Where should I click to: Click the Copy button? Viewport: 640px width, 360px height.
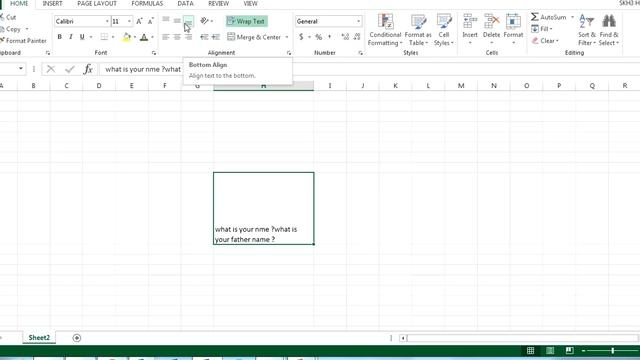pyautogui.click(x=12, y=29)
